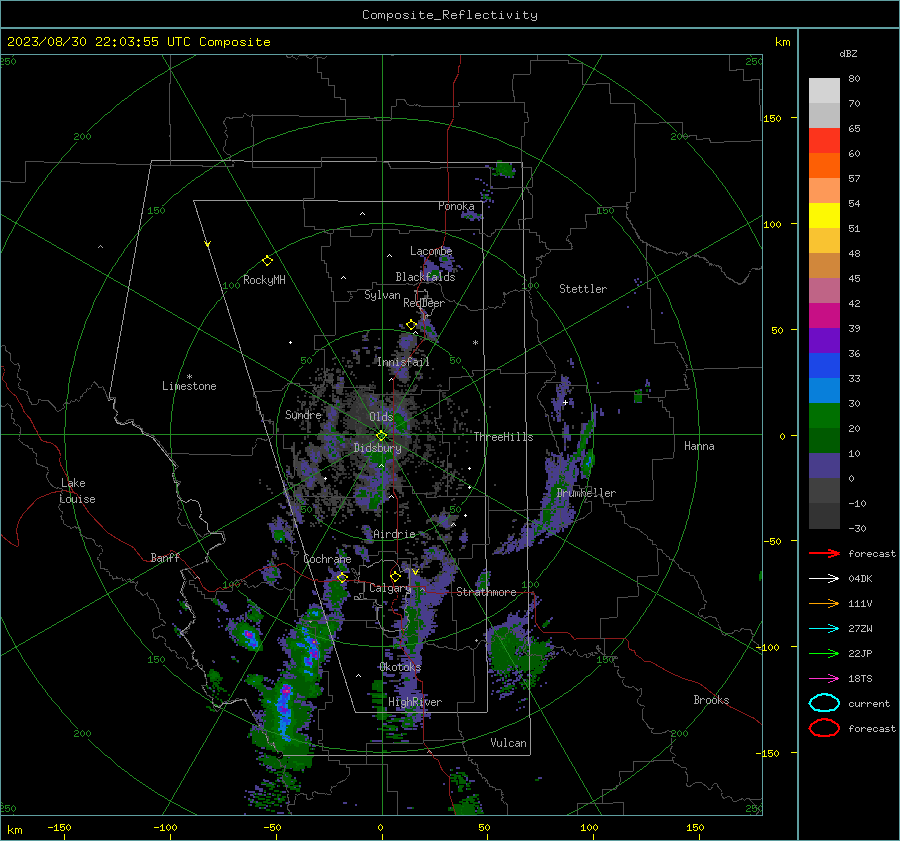Image resolution: width=900 pixels, height=841 pixels.
Task: Click the Olds label near radar center
Action: [x=381, y=417]
